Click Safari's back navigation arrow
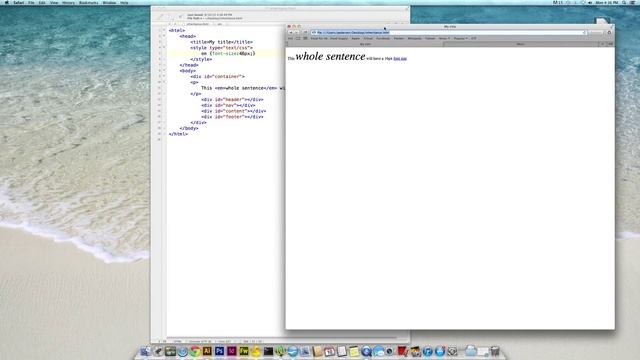Image resolution: width=640 pixels, height=360 pixels. click(290, 32)
